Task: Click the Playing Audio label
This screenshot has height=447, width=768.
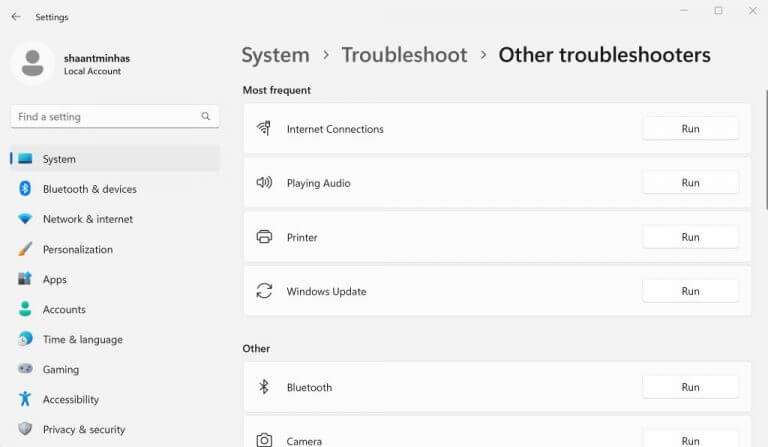Action: point(318,183)
